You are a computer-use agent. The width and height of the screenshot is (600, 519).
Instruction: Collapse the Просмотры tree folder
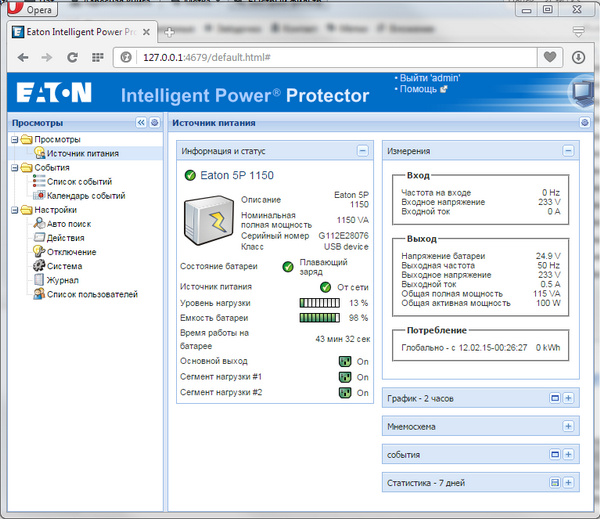click(15, 140)
